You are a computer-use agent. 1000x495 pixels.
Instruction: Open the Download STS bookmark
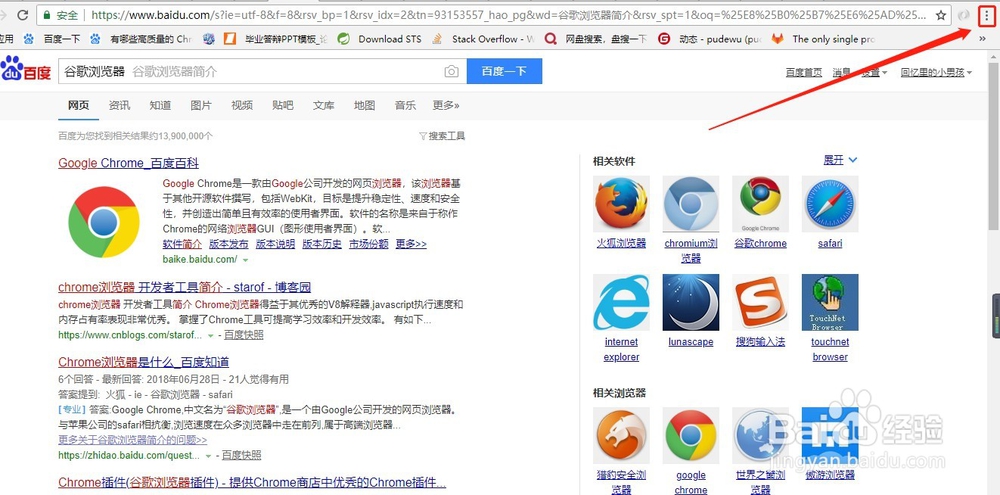380,39
